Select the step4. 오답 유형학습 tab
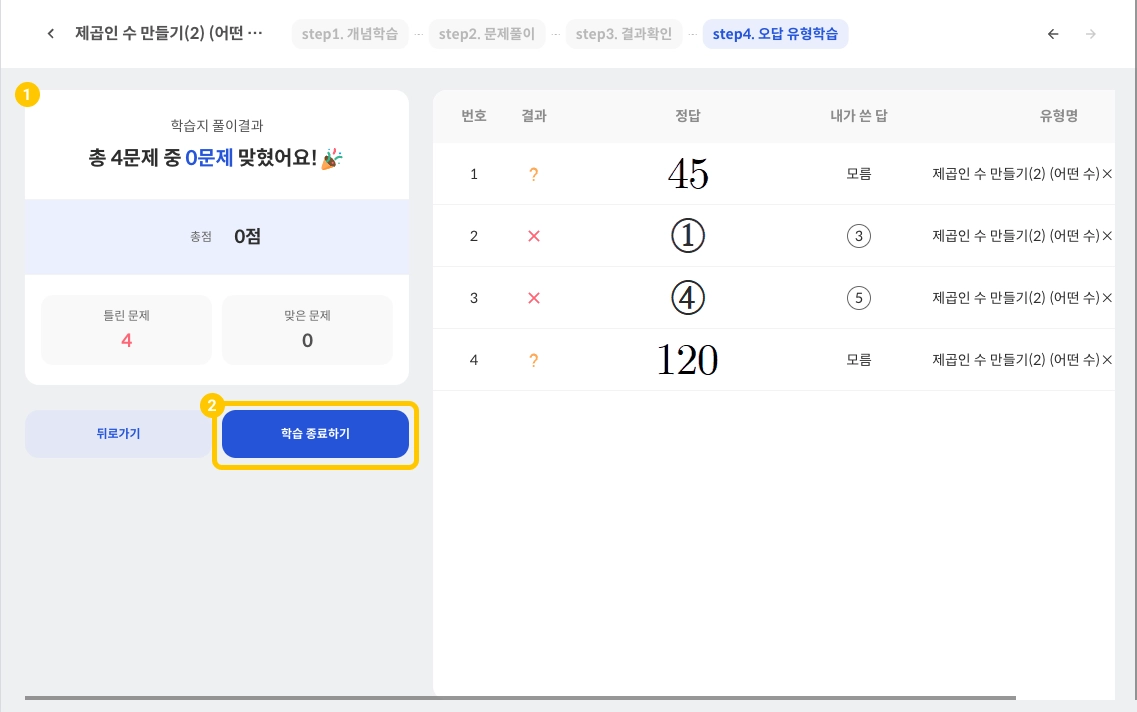Viewport: 1137px width, 712px height. pos(775,34)
